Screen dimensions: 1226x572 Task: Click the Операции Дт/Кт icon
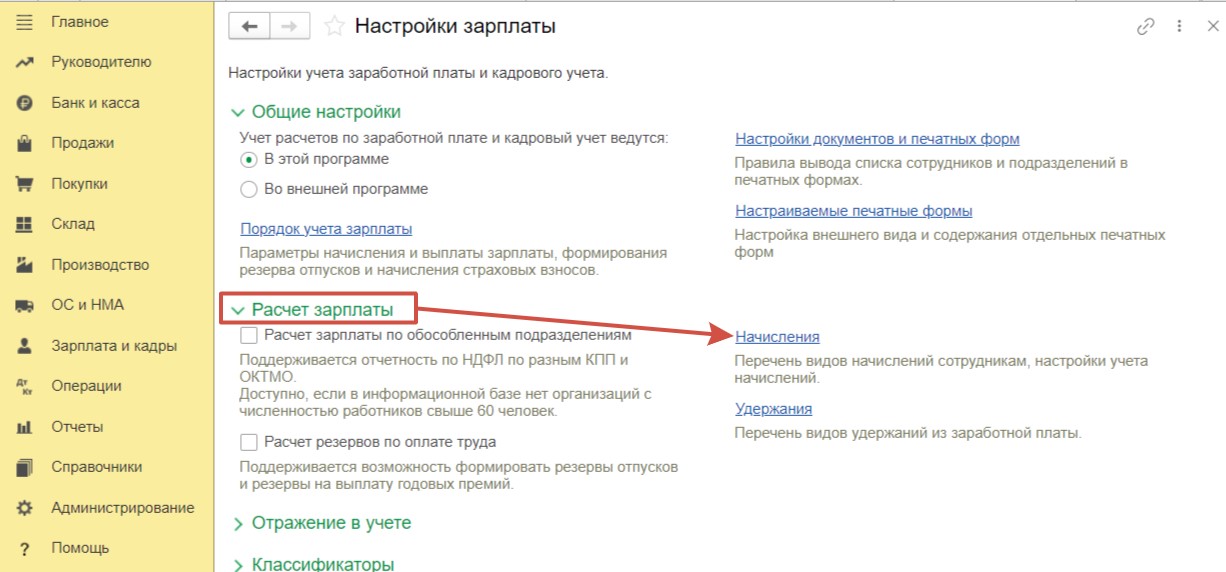[x=25, y=386]
